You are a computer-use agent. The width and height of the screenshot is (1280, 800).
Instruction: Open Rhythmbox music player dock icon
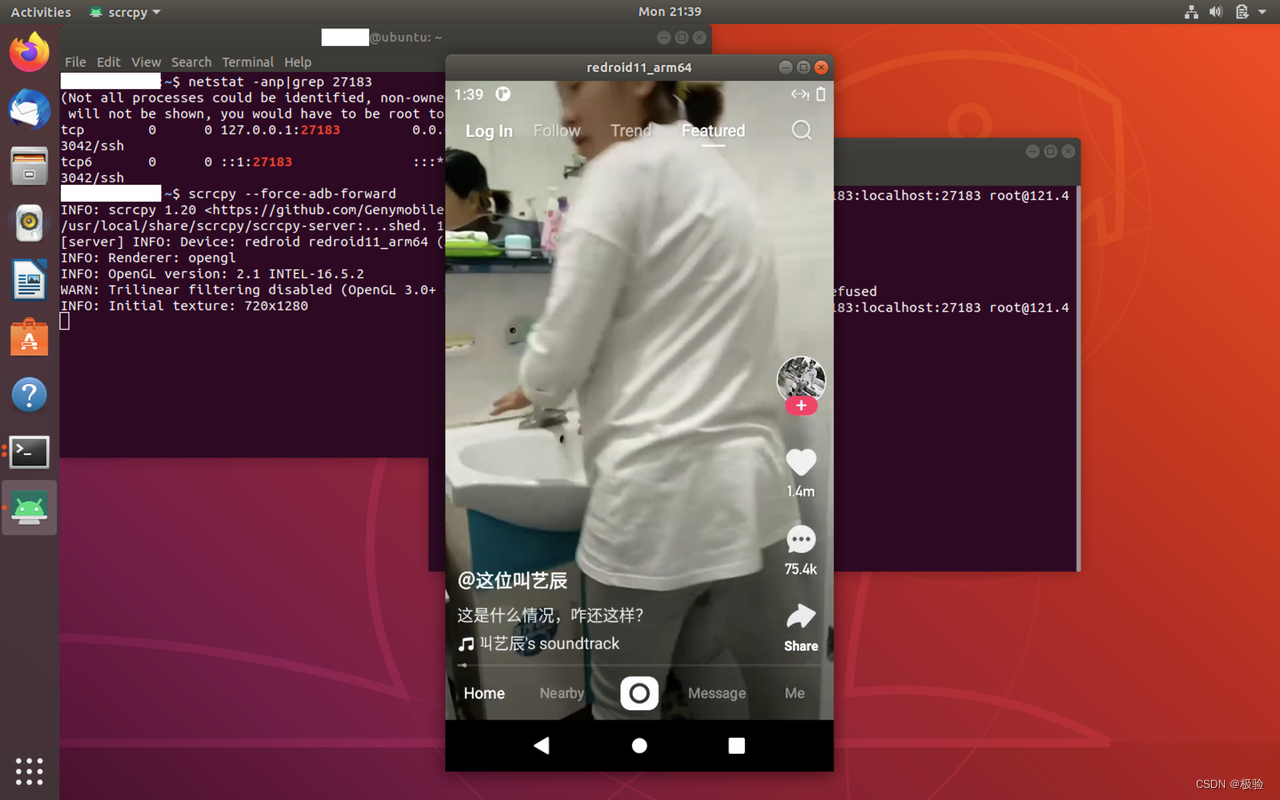click(x=29, y=223)
